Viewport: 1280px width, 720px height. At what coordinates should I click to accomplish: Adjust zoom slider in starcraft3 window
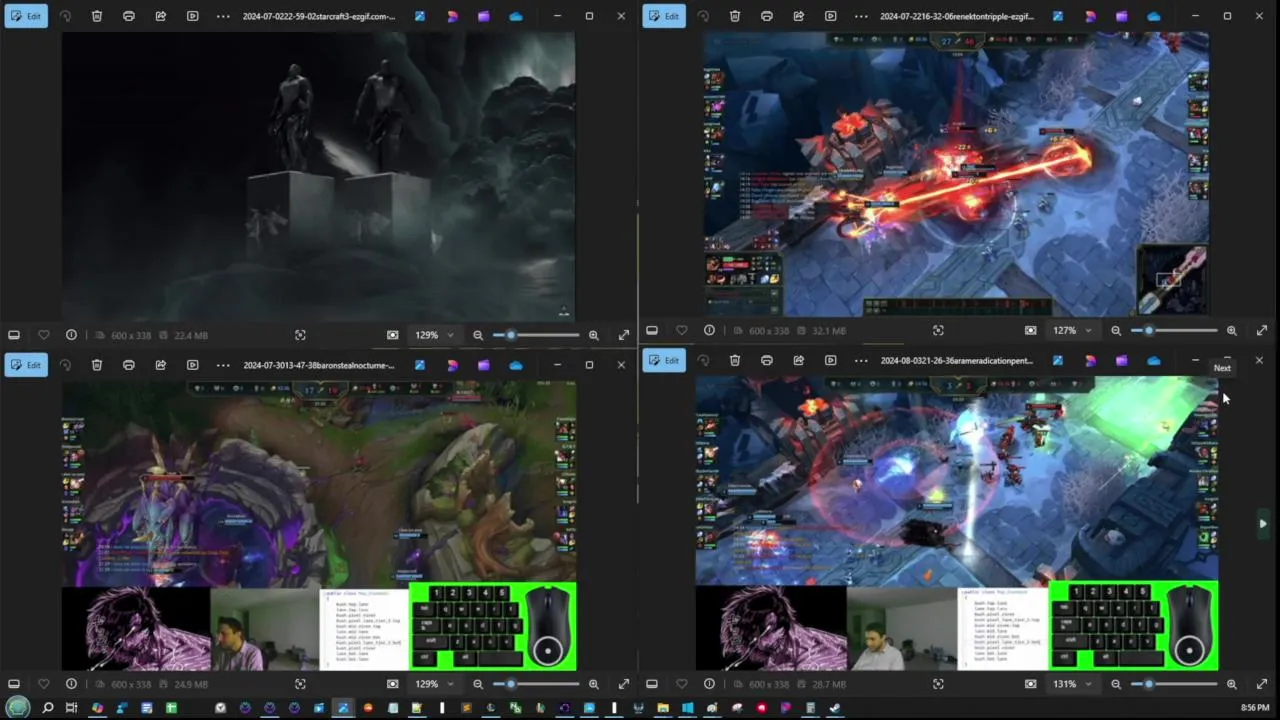click(x=536, y=335)
